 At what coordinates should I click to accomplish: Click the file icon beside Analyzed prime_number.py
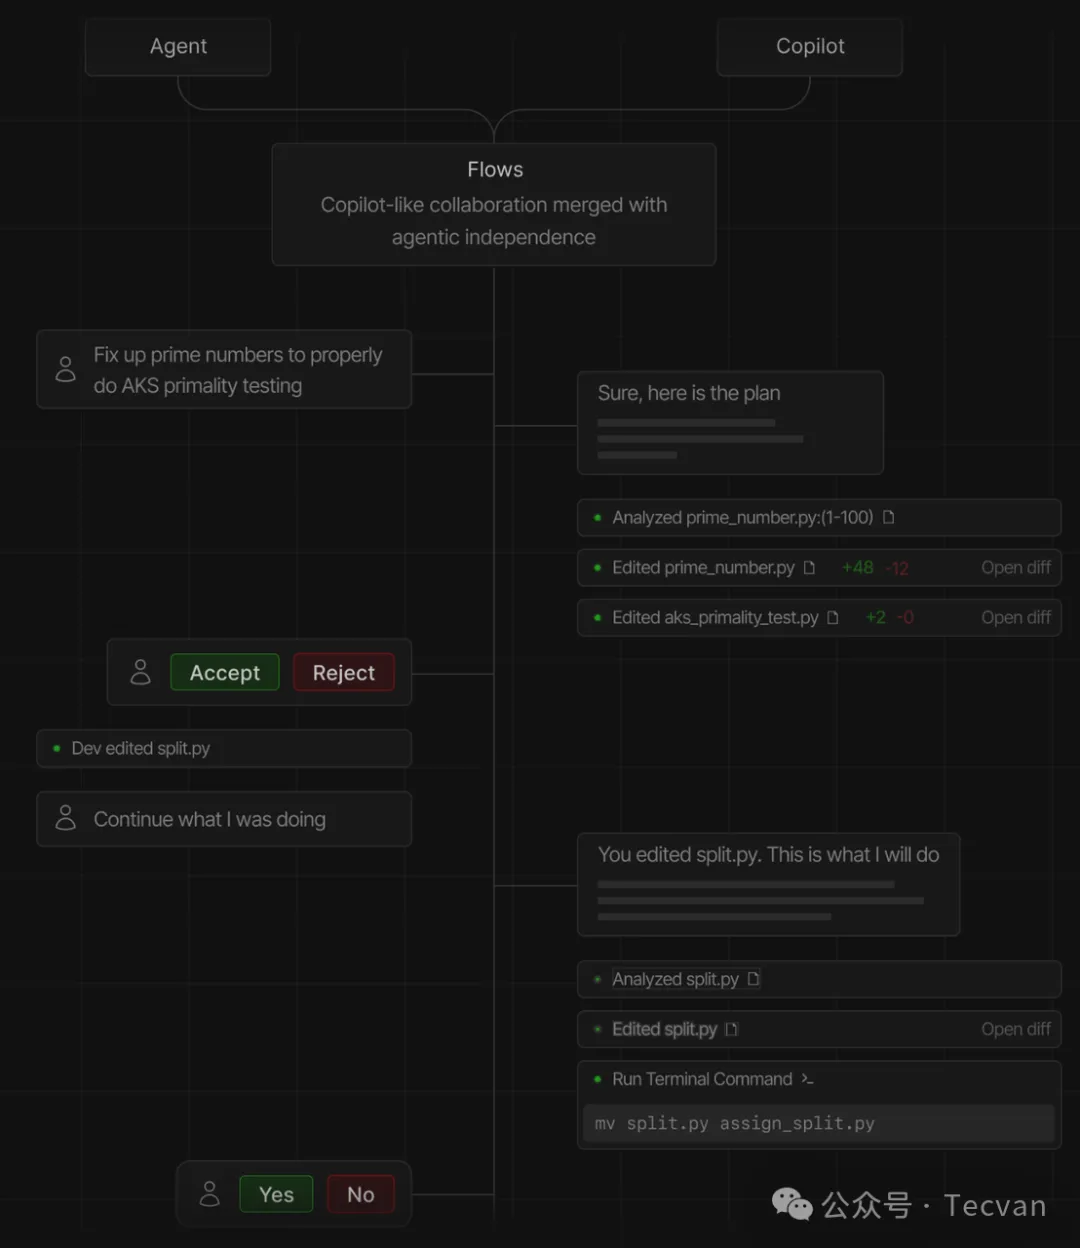click(889, 517)
